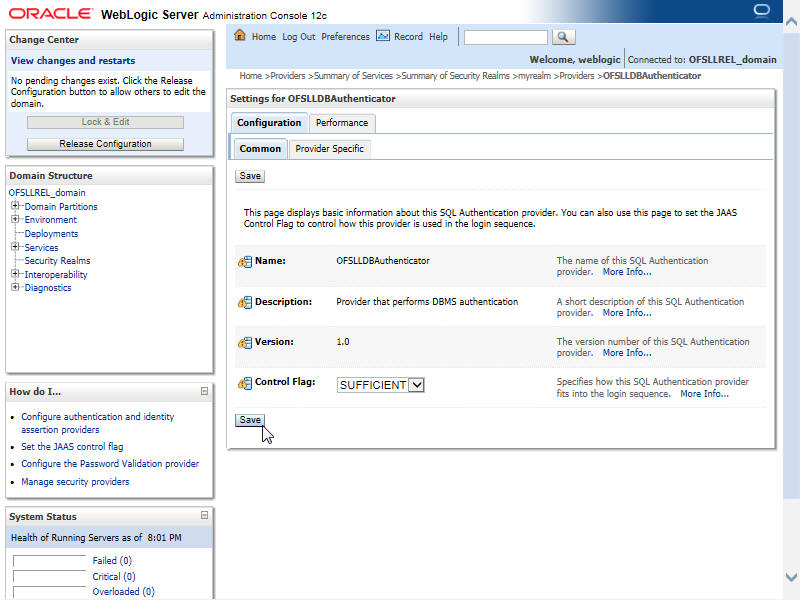
Task: Click the search magnifier button
Action: point(563,37)
